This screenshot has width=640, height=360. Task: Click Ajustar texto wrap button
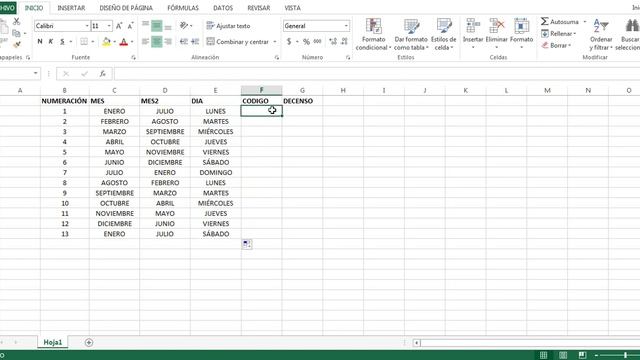point(228,26)
